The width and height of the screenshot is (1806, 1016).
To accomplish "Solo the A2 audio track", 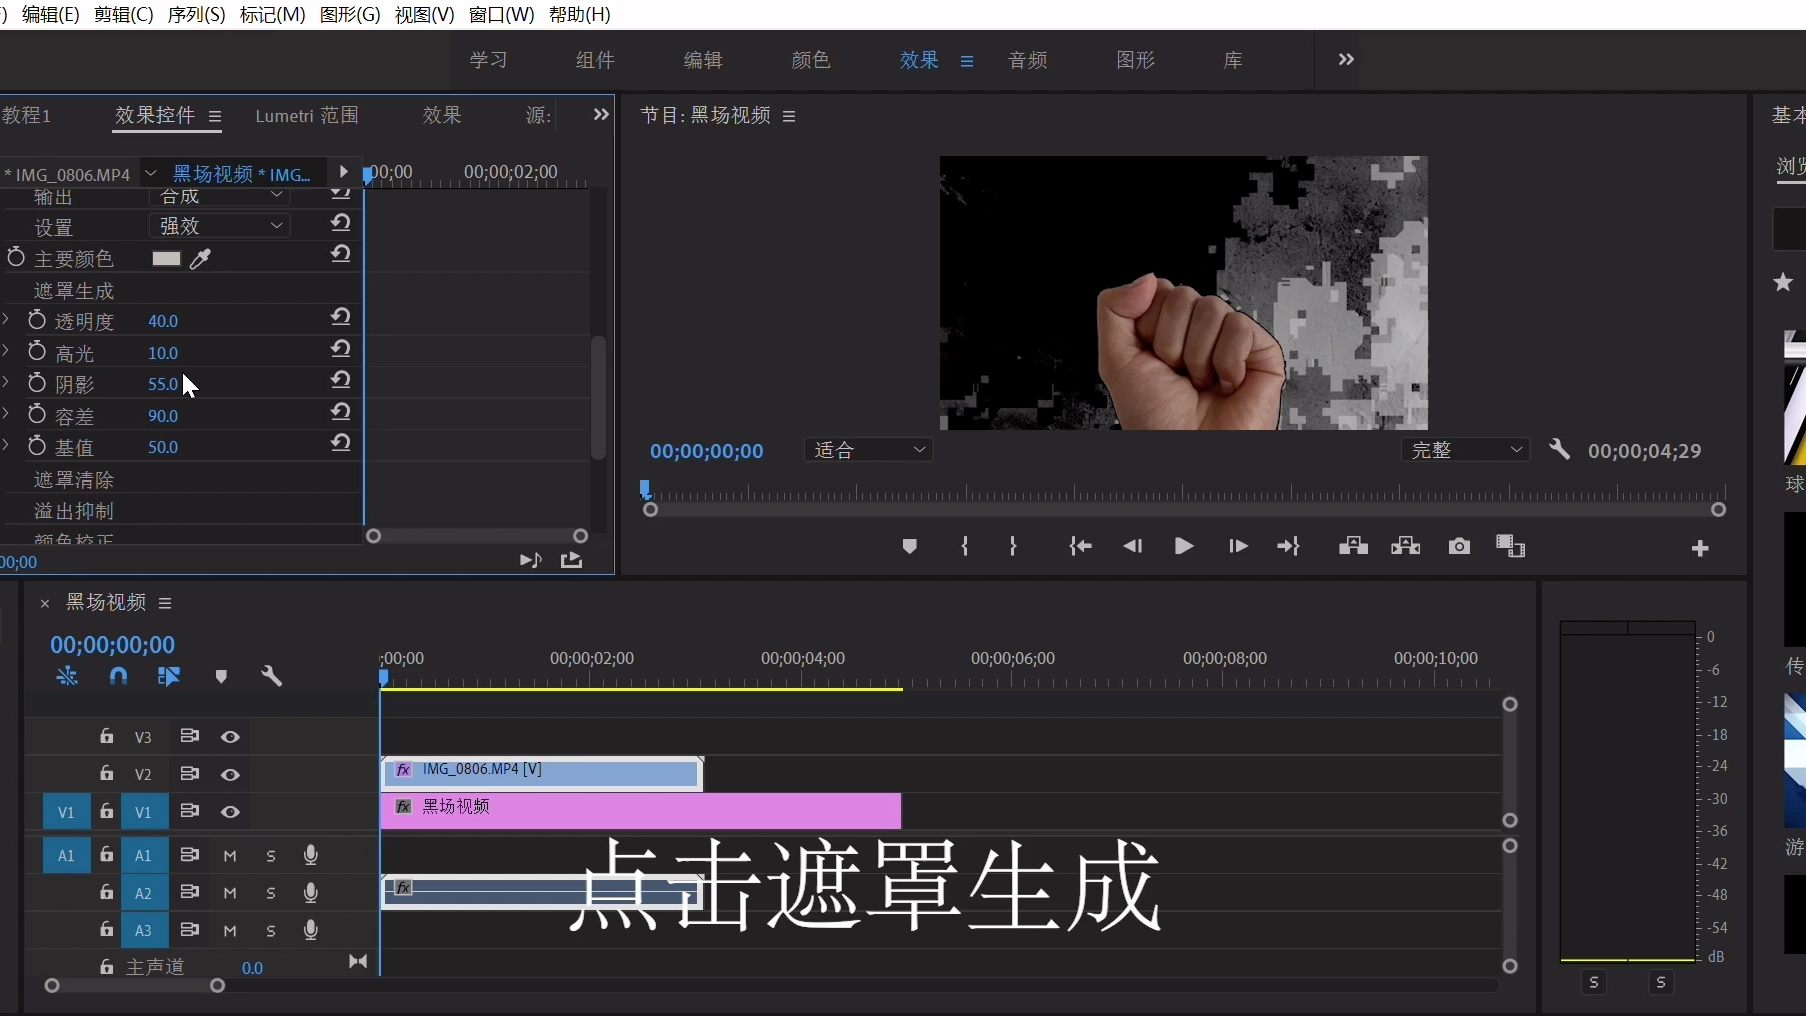I will click(x=270, y=894).
